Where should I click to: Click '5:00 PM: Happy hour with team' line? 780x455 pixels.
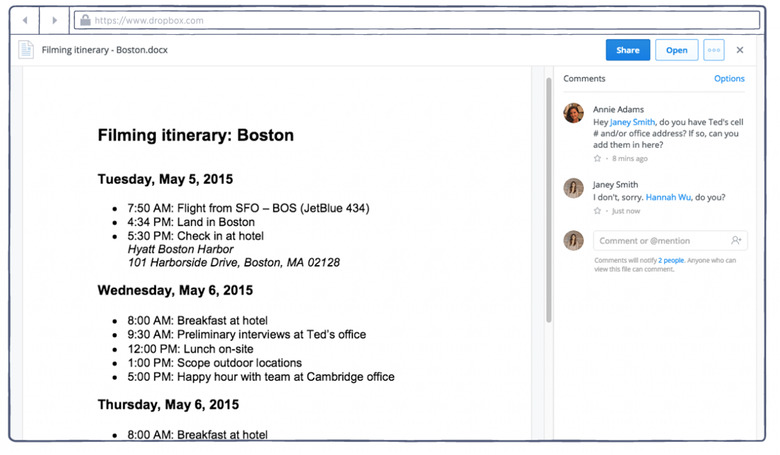pyautogui.click(x=261, y=377)
